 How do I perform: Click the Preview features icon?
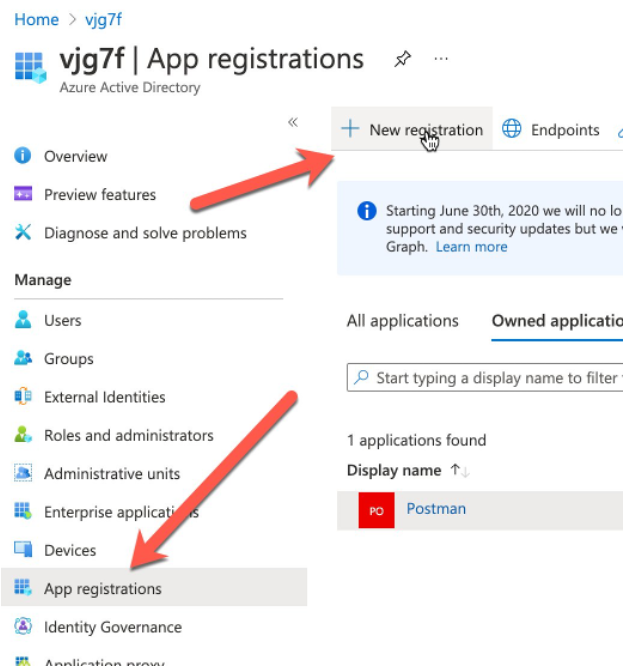pos(24,195)
